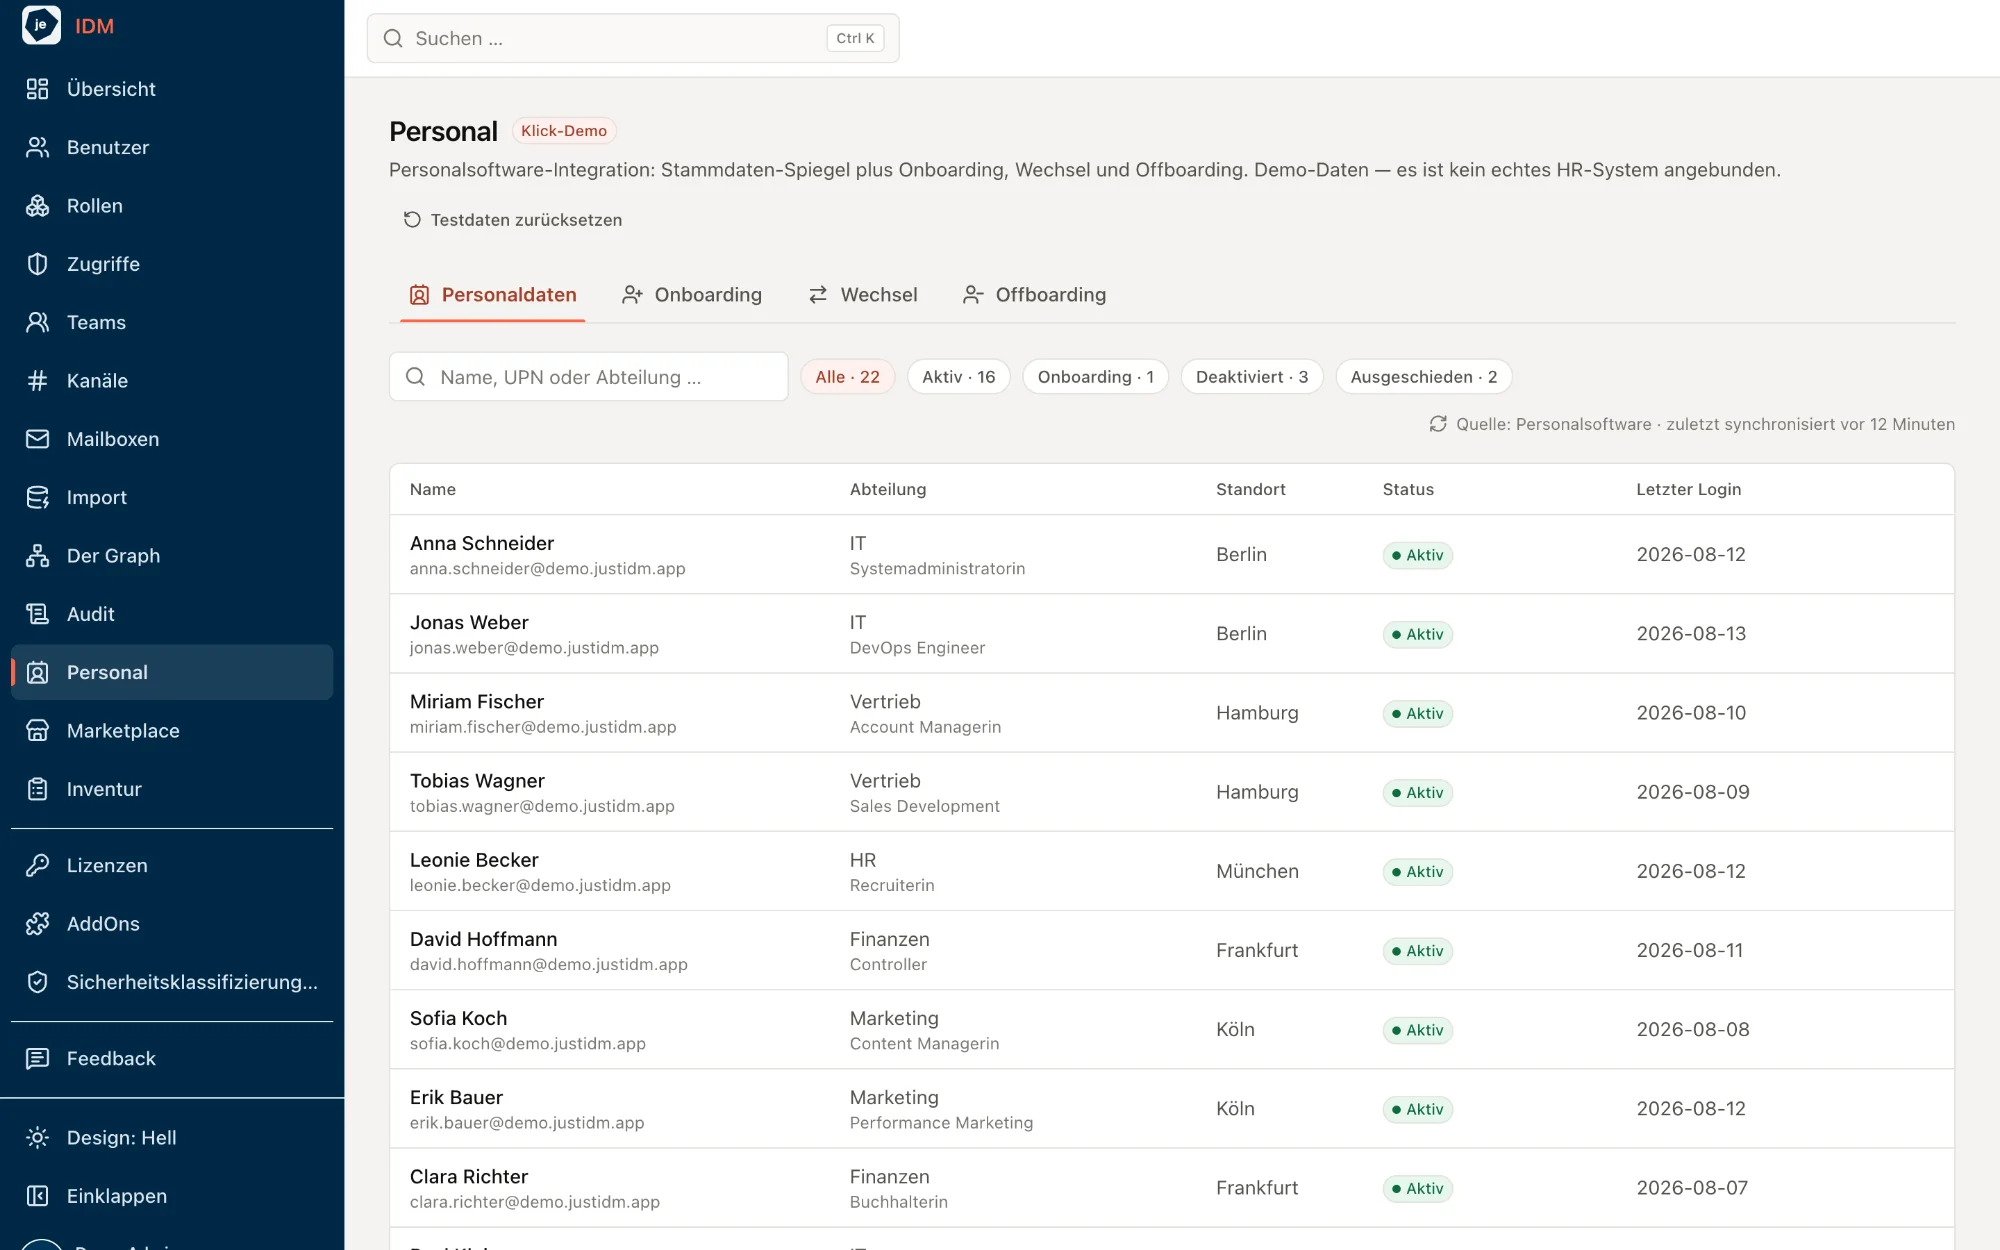Click jonas.weber@demo.justidm.app email
The width and height of the screenshot is (2000, 1250).
[534, 648]
